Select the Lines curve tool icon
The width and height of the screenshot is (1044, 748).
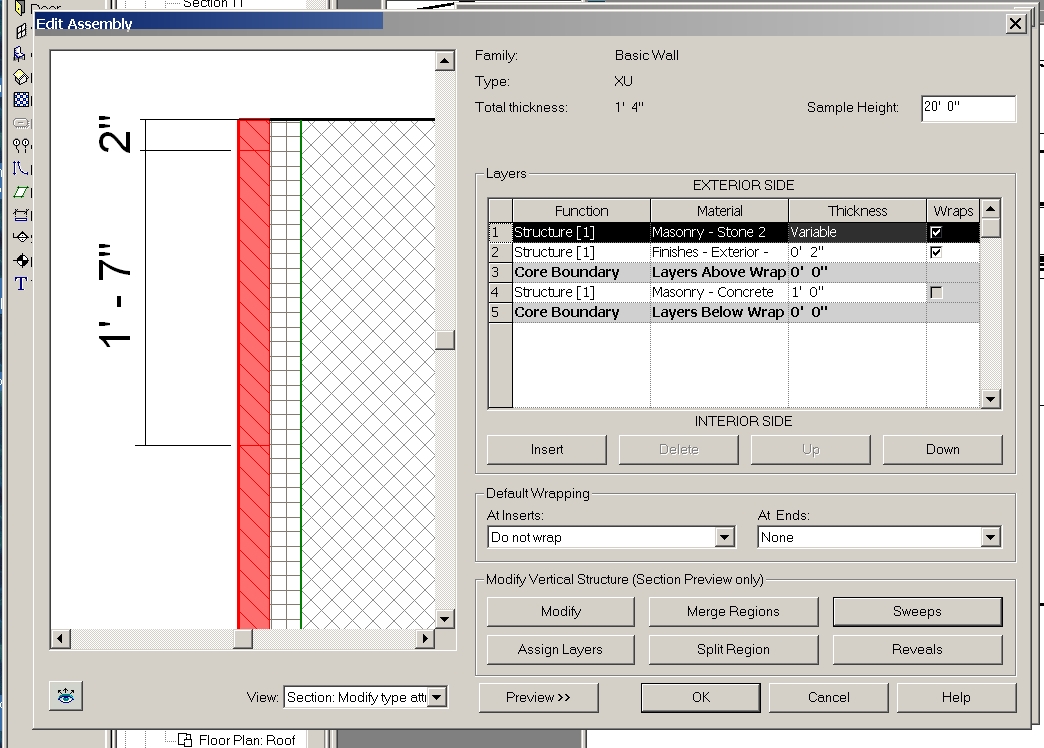[x=21, y=168]
